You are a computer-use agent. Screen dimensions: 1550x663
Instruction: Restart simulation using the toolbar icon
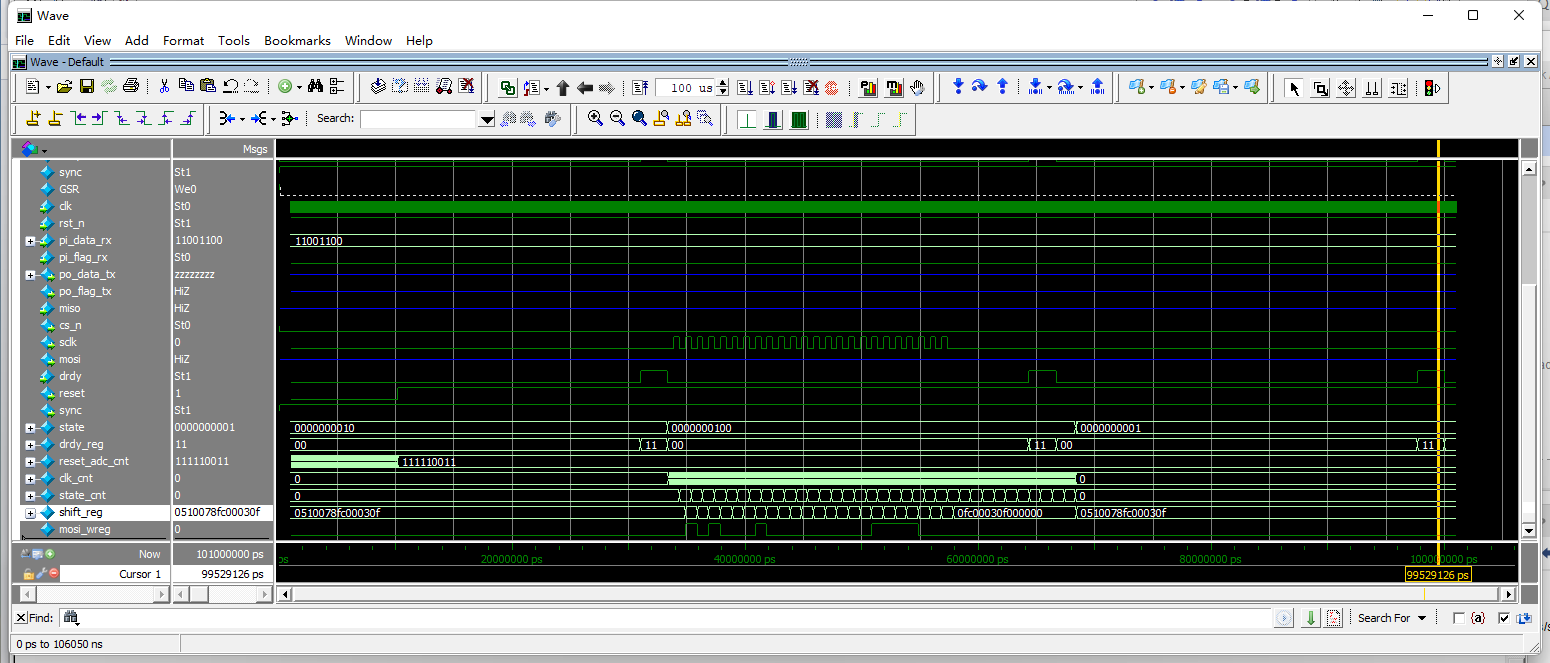(641, 87)
